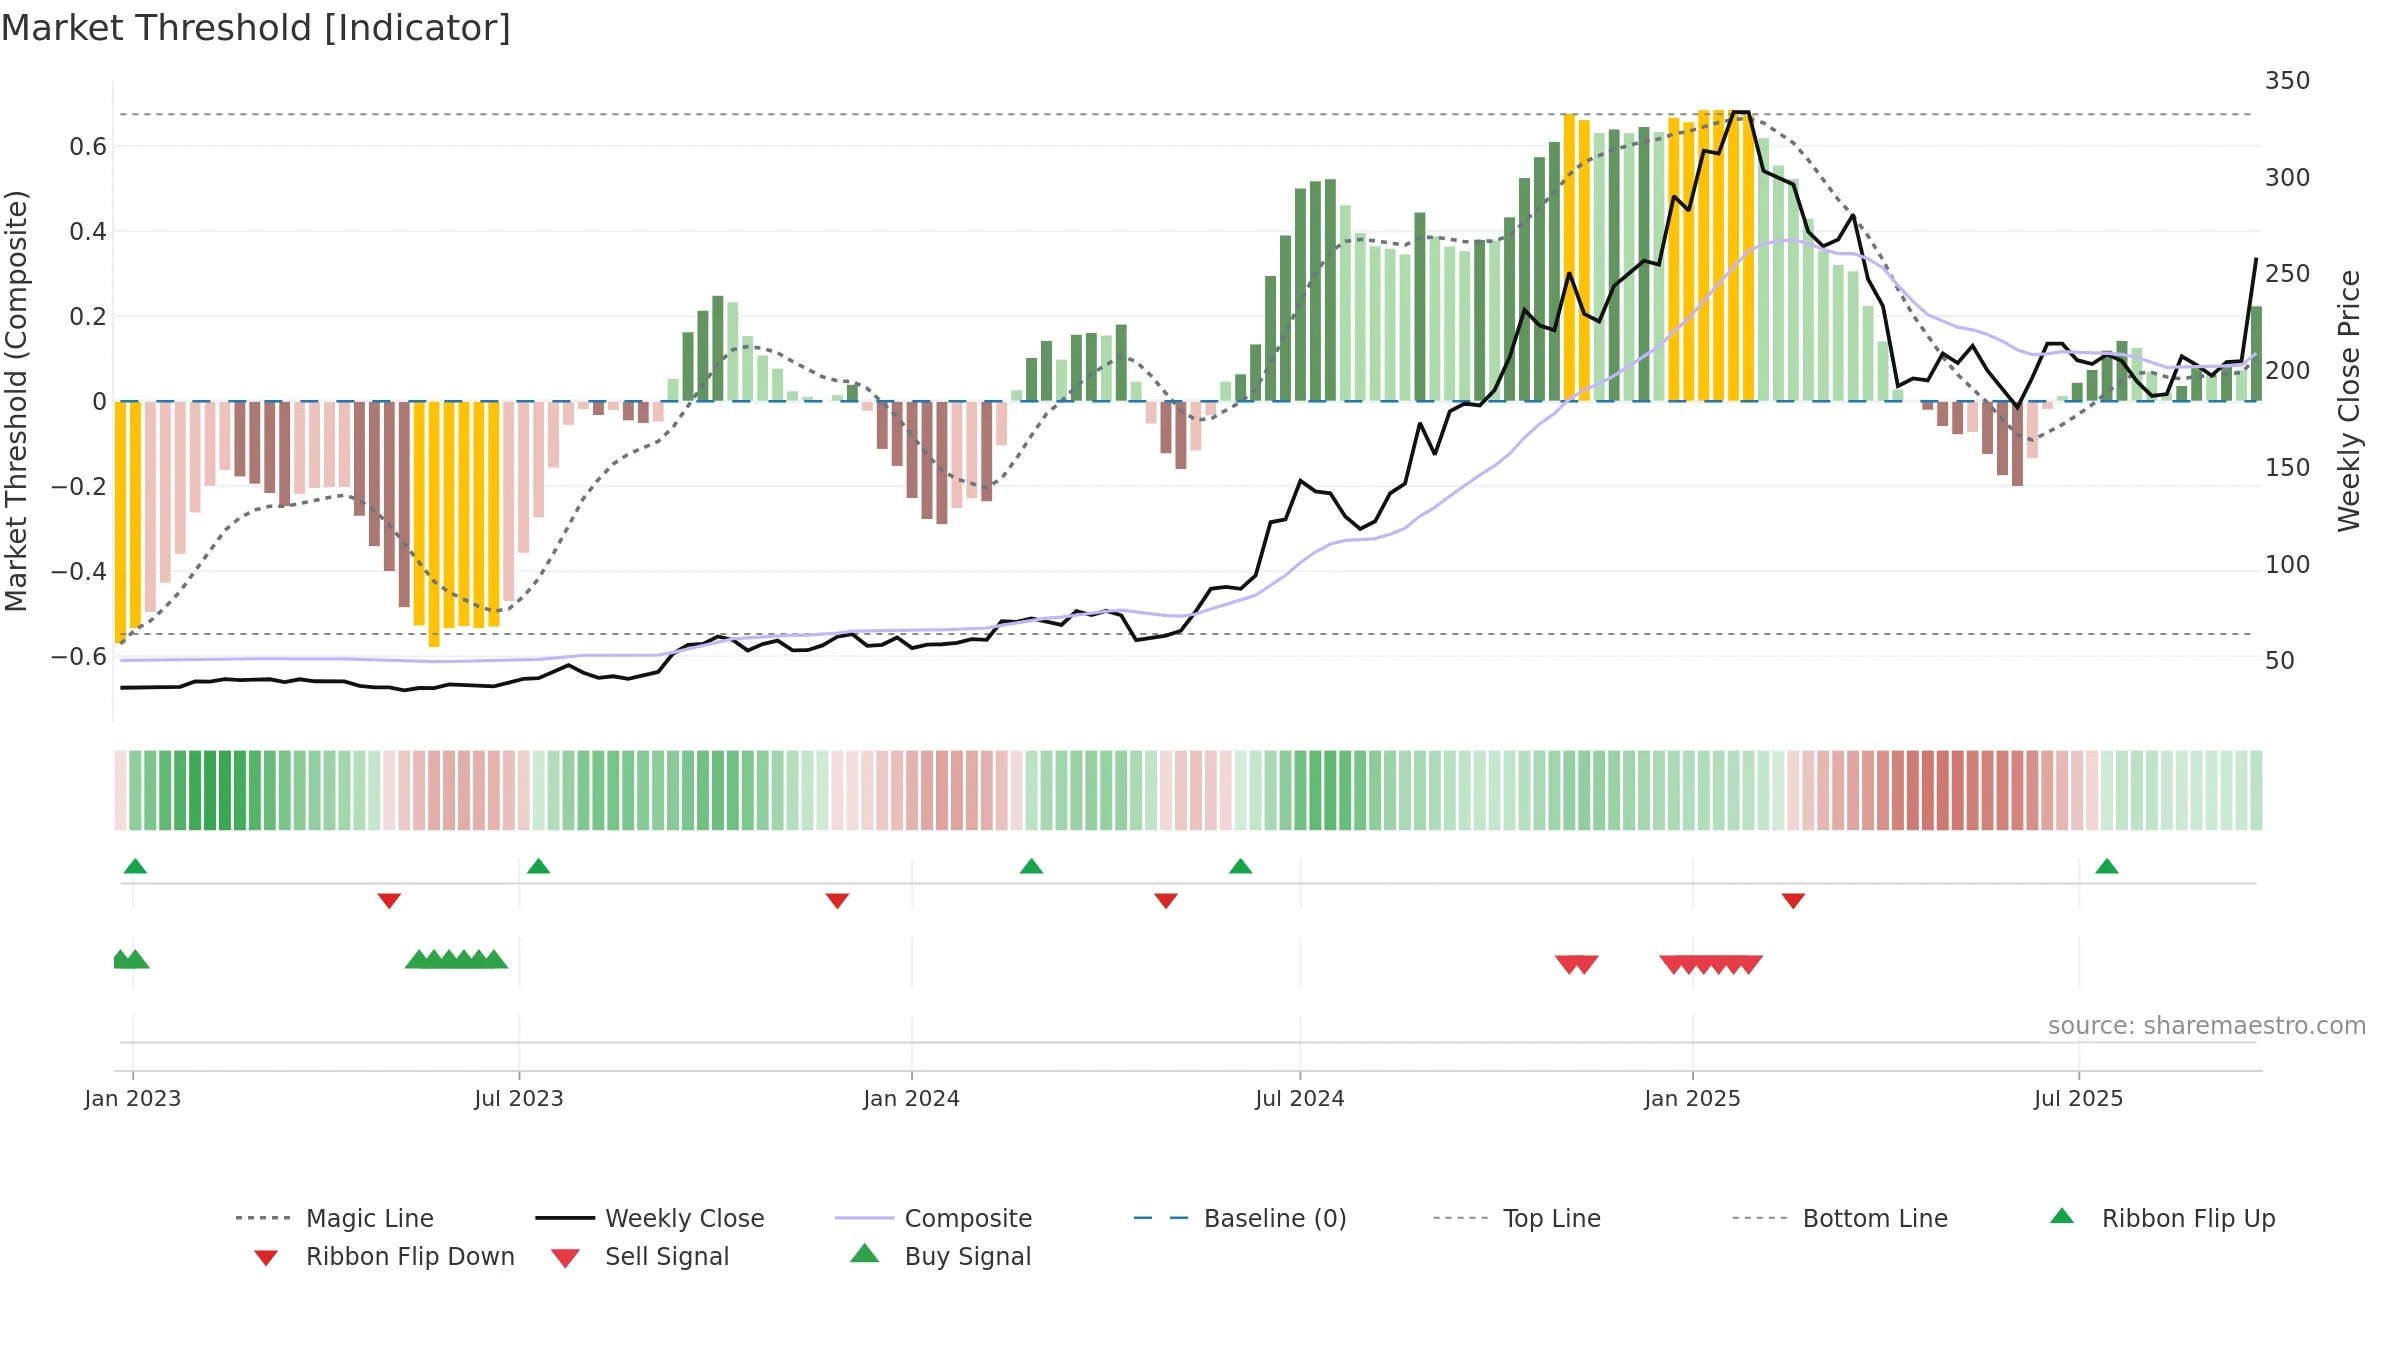The height and width of the screenshot is (1350, 2400).
Task: Click the Ribbon Flip Down legend triangle
Action: pos(266,1258)
